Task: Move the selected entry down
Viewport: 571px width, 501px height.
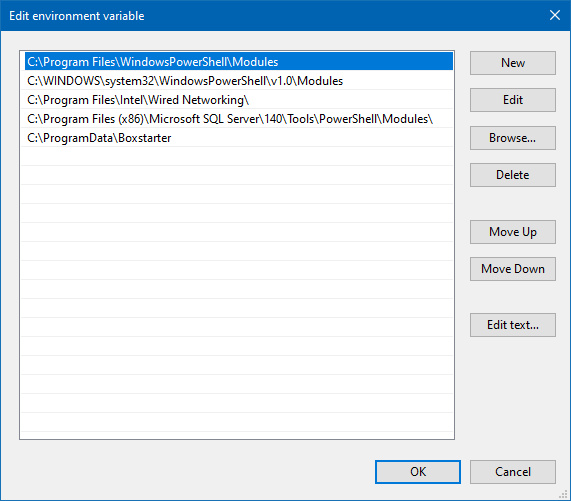Action: tap(513, 269)
